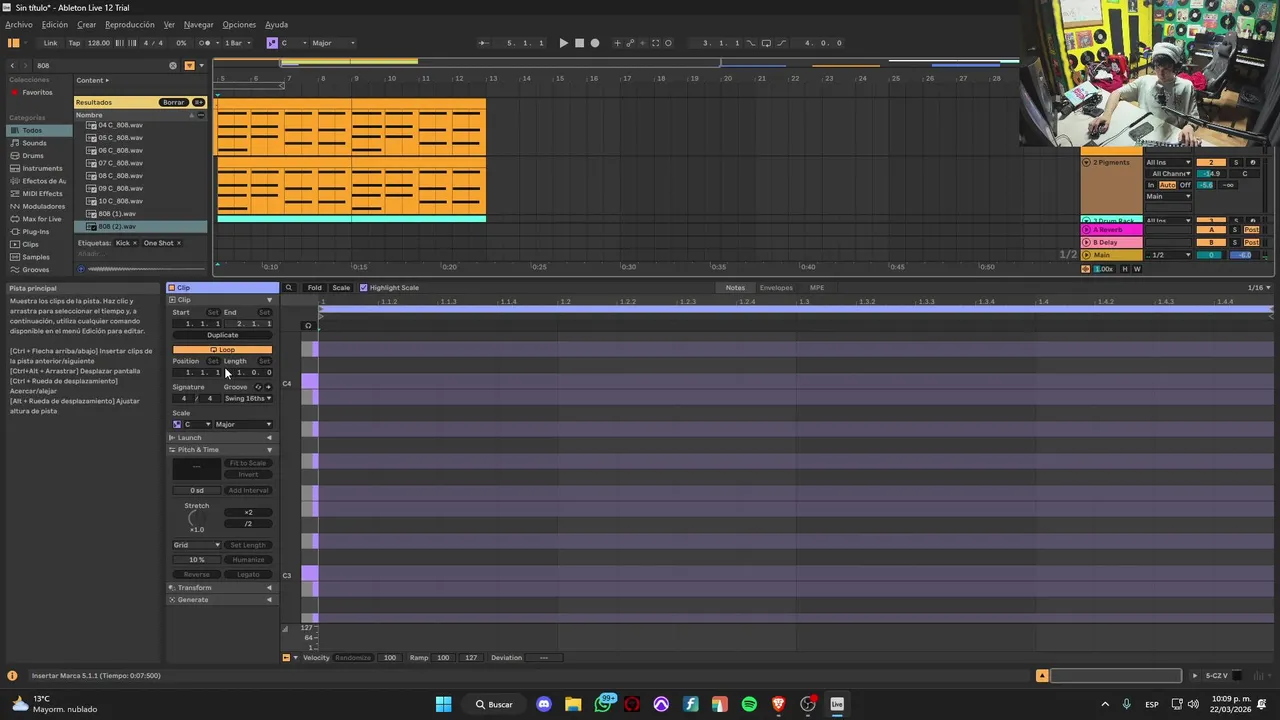
Task: Toggle the Highlight Scale checkbox
Action: (x=363, y=288)
